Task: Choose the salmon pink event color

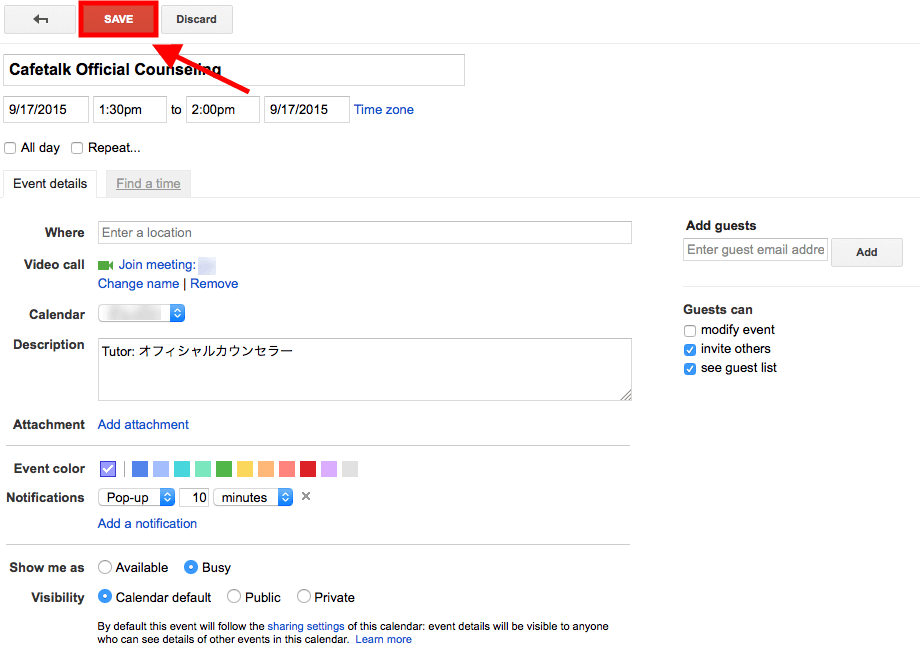Action: (287, 469)
